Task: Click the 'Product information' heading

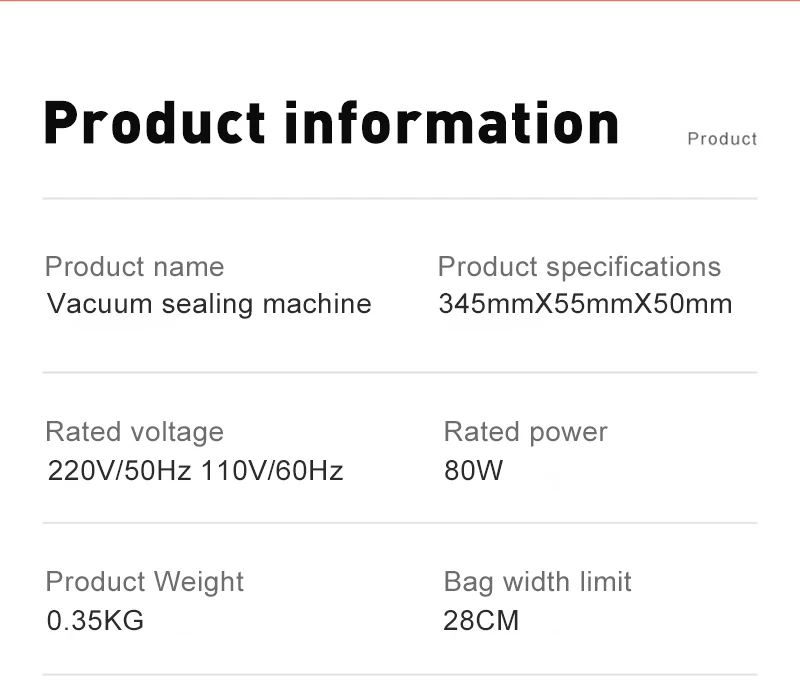Action: 332,123
